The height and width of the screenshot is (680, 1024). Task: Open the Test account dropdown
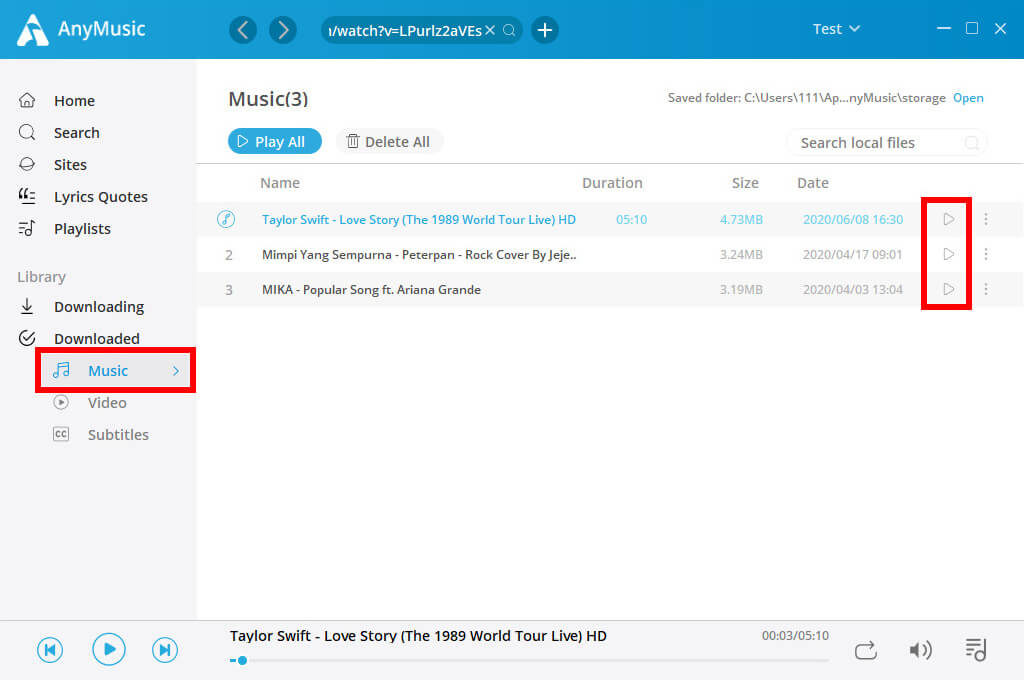[836, 29]
